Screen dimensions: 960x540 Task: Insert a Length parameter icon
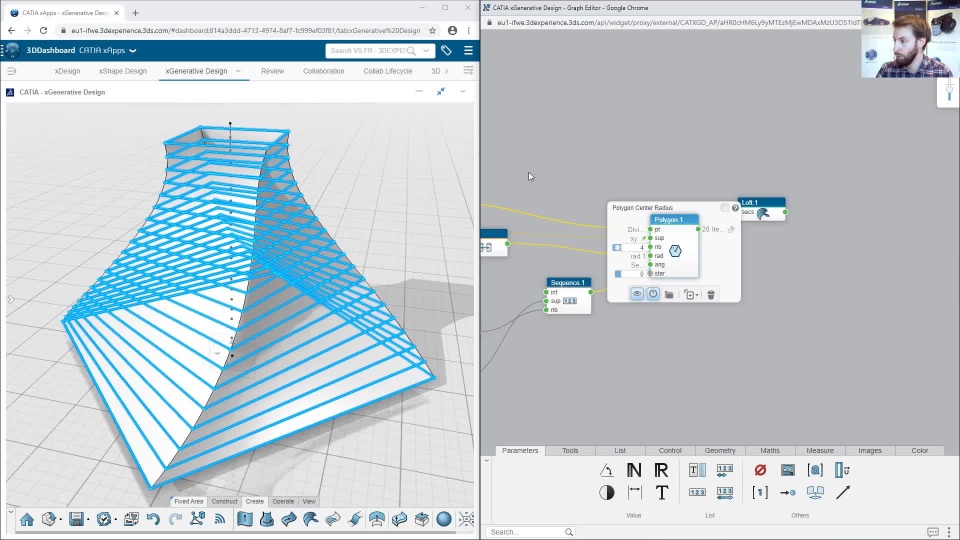634,492
